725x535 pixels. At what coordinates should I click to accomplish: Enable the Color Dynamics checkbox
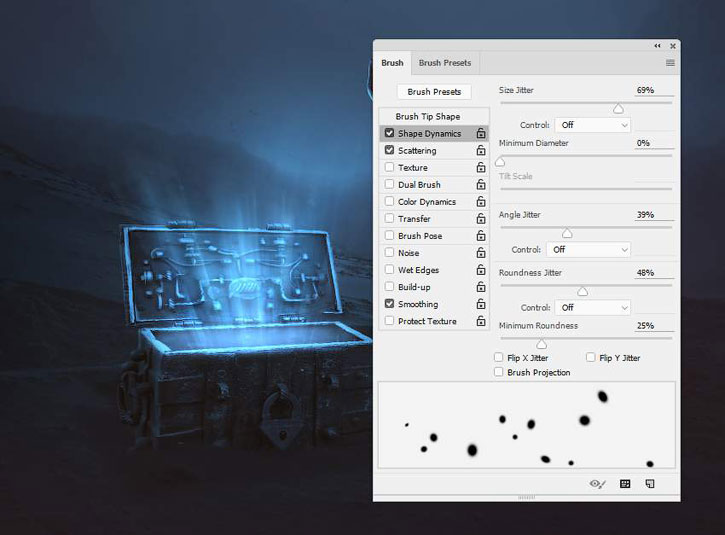(389, 201)
